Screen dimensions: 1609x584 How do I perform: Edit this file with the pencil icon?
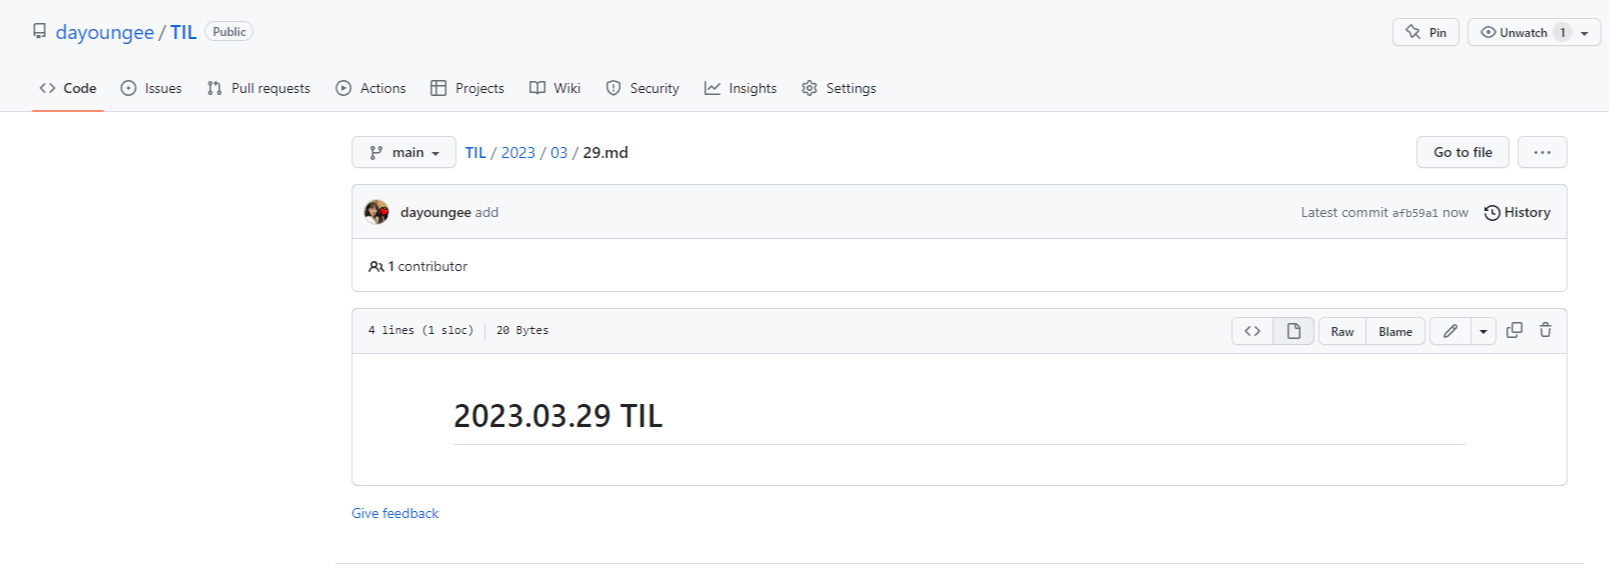1450,331
